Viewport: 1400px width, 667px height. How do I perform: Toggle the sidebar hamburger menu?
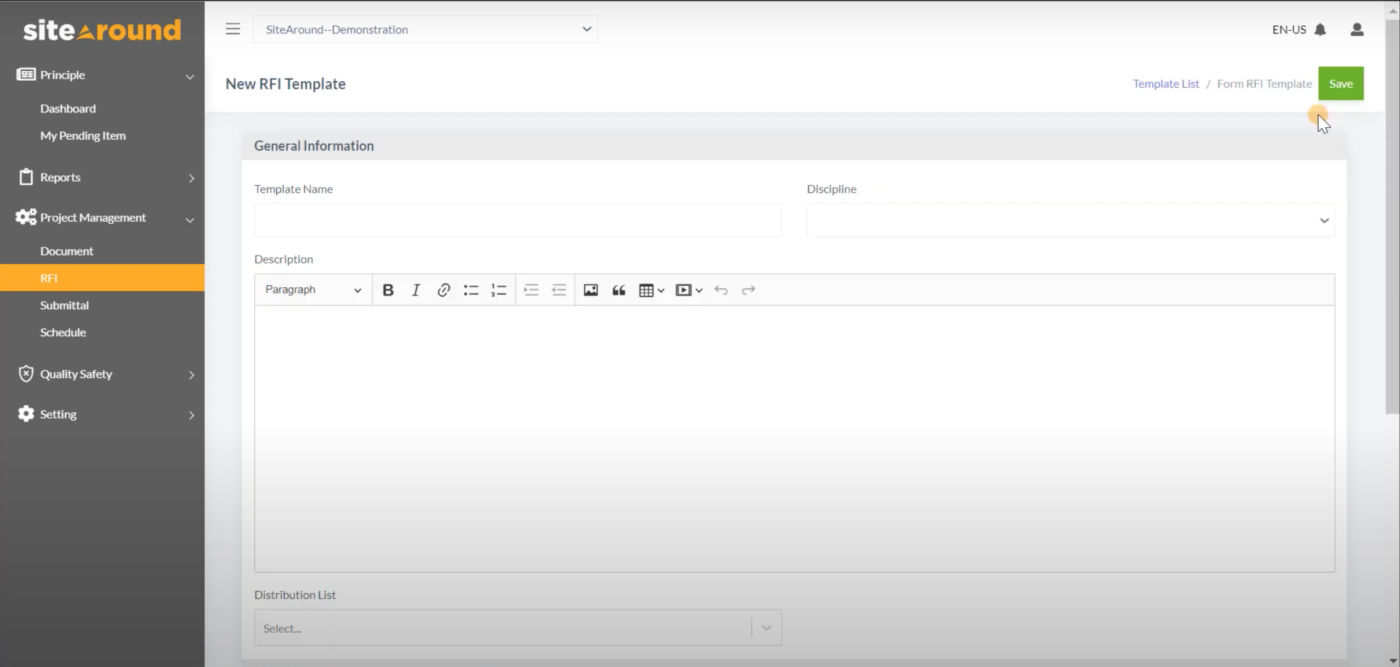click(232, 28)
